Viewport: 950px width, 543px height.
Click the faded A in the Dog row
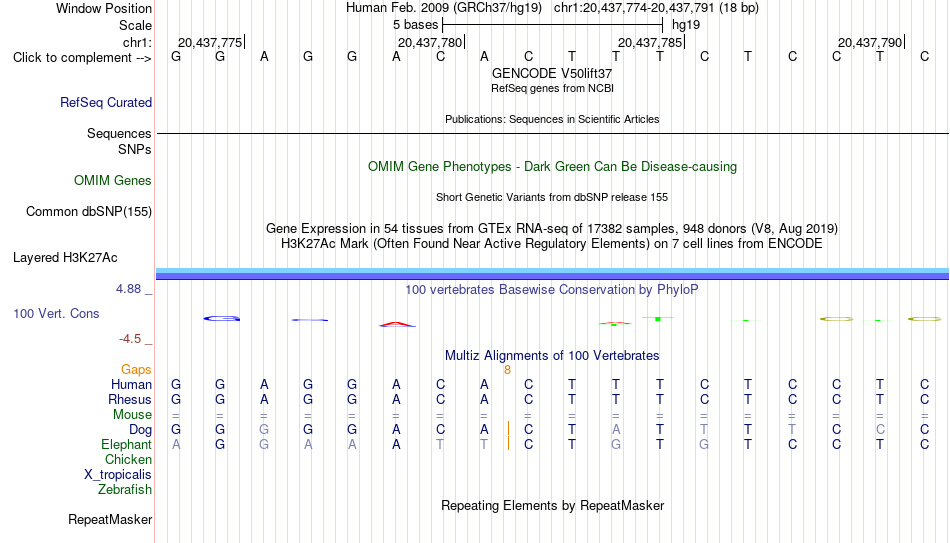(616, 430)
